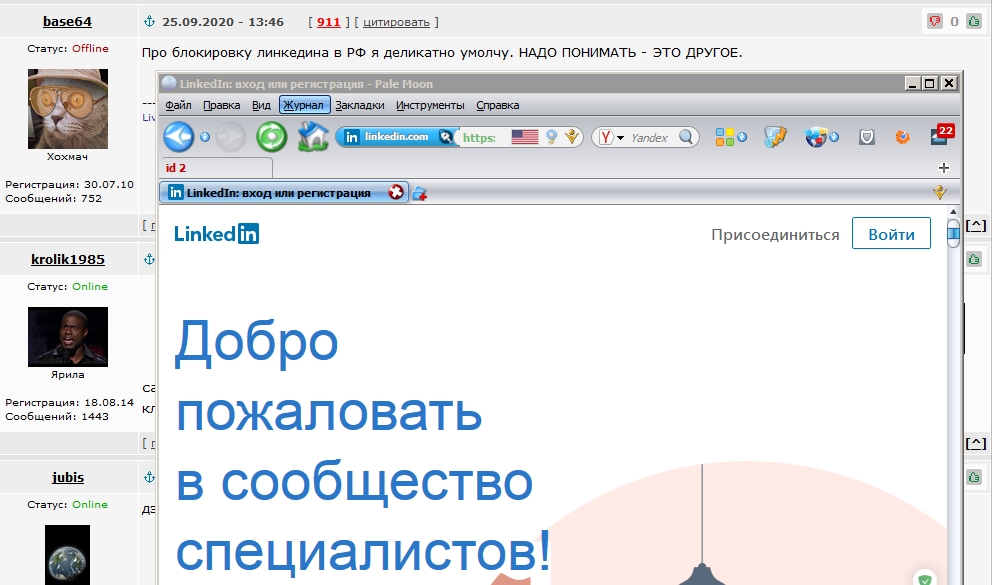Click the Pale Moon vertical scrollbar thumb
Viewport: 993px width, 585px height.
click(x=953, y=233)
